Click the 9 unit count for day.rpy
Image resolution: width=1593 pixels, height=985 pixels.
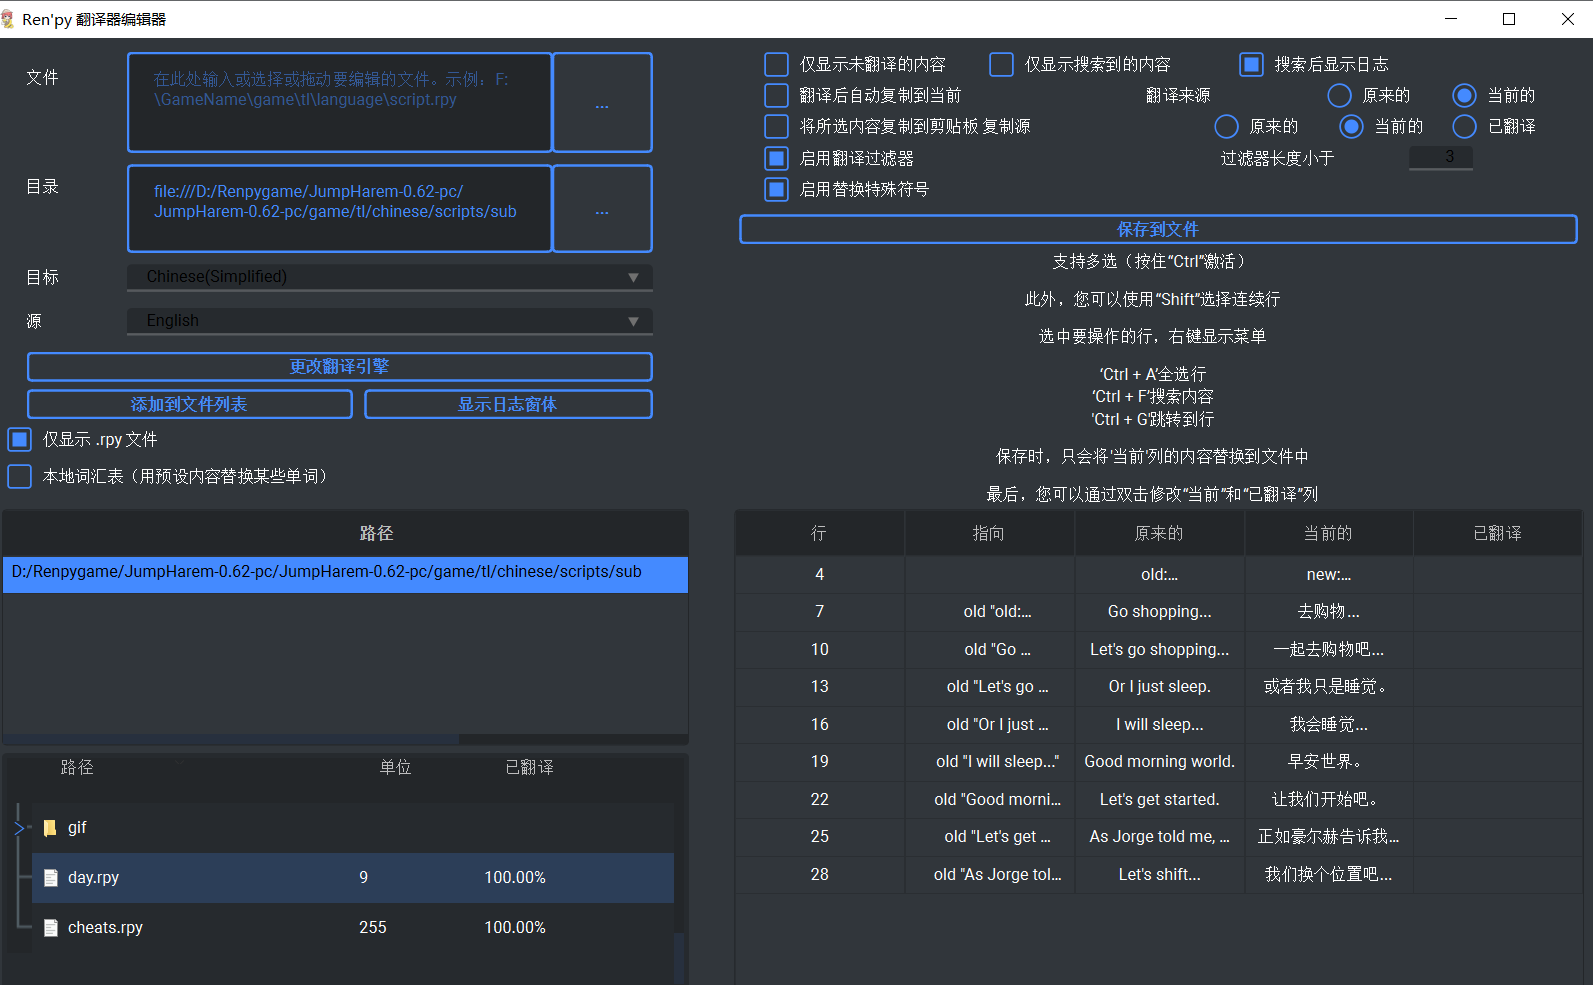pos(364,878)
